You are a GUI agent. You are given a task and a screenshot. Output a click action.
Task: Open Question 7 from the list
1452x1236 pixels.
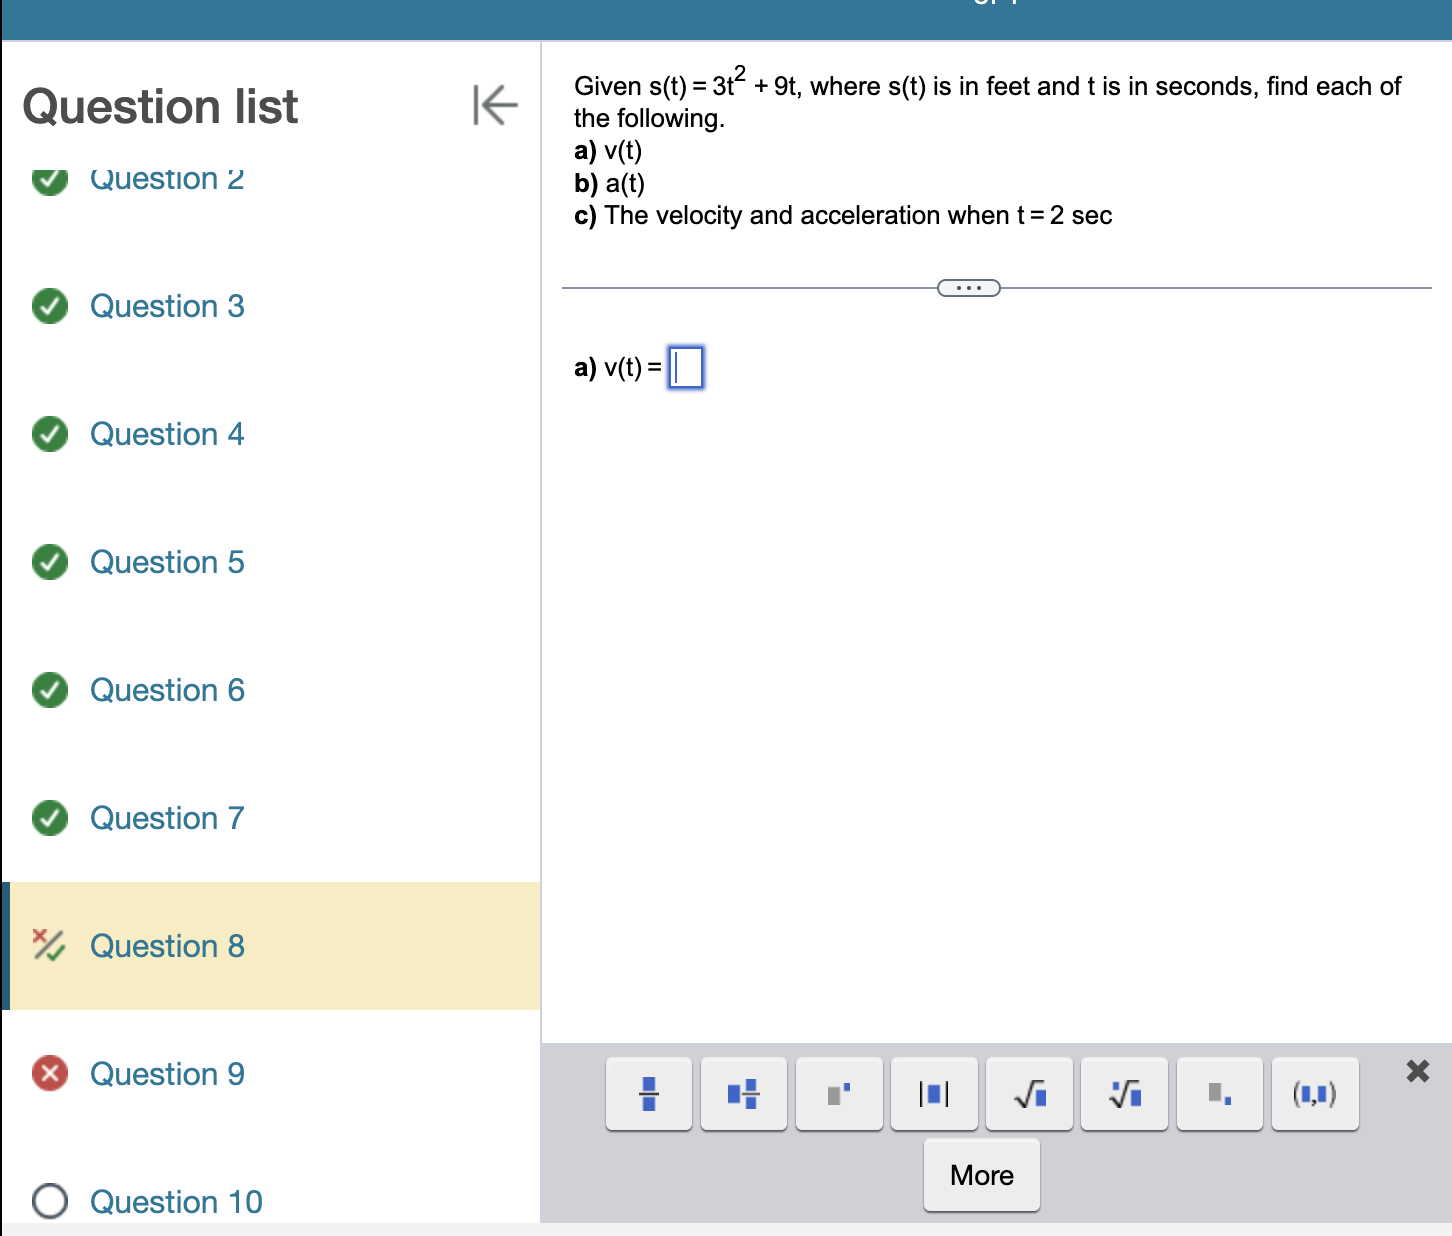tap(166, 818)
